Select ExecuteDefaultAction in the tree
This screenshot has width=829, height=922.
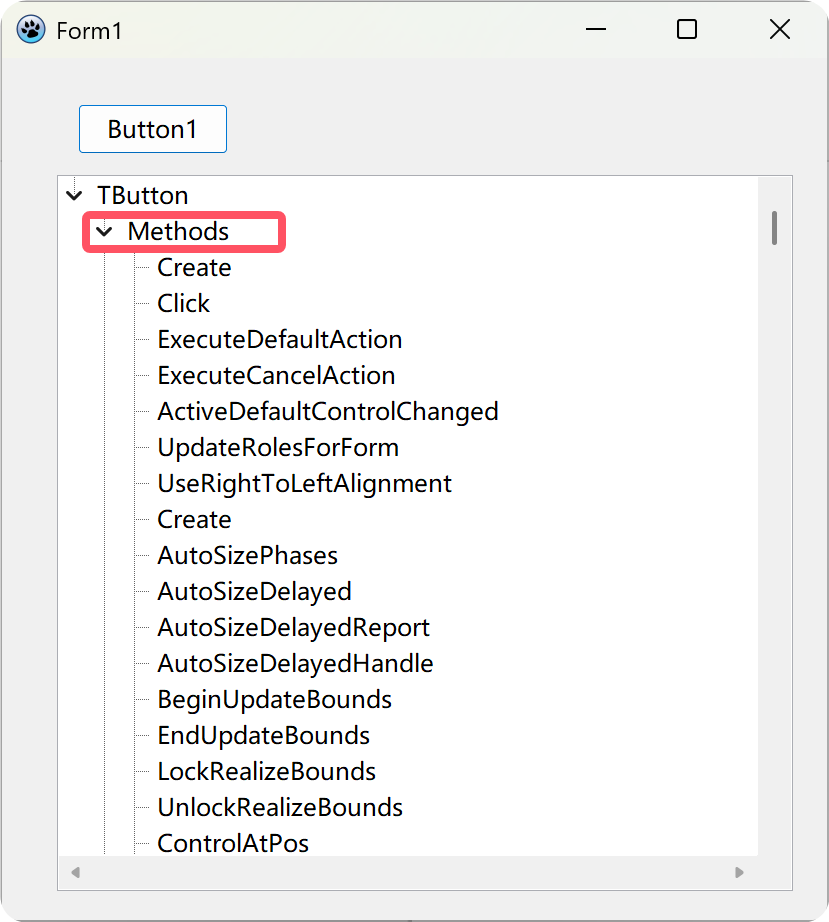point(280,339)
